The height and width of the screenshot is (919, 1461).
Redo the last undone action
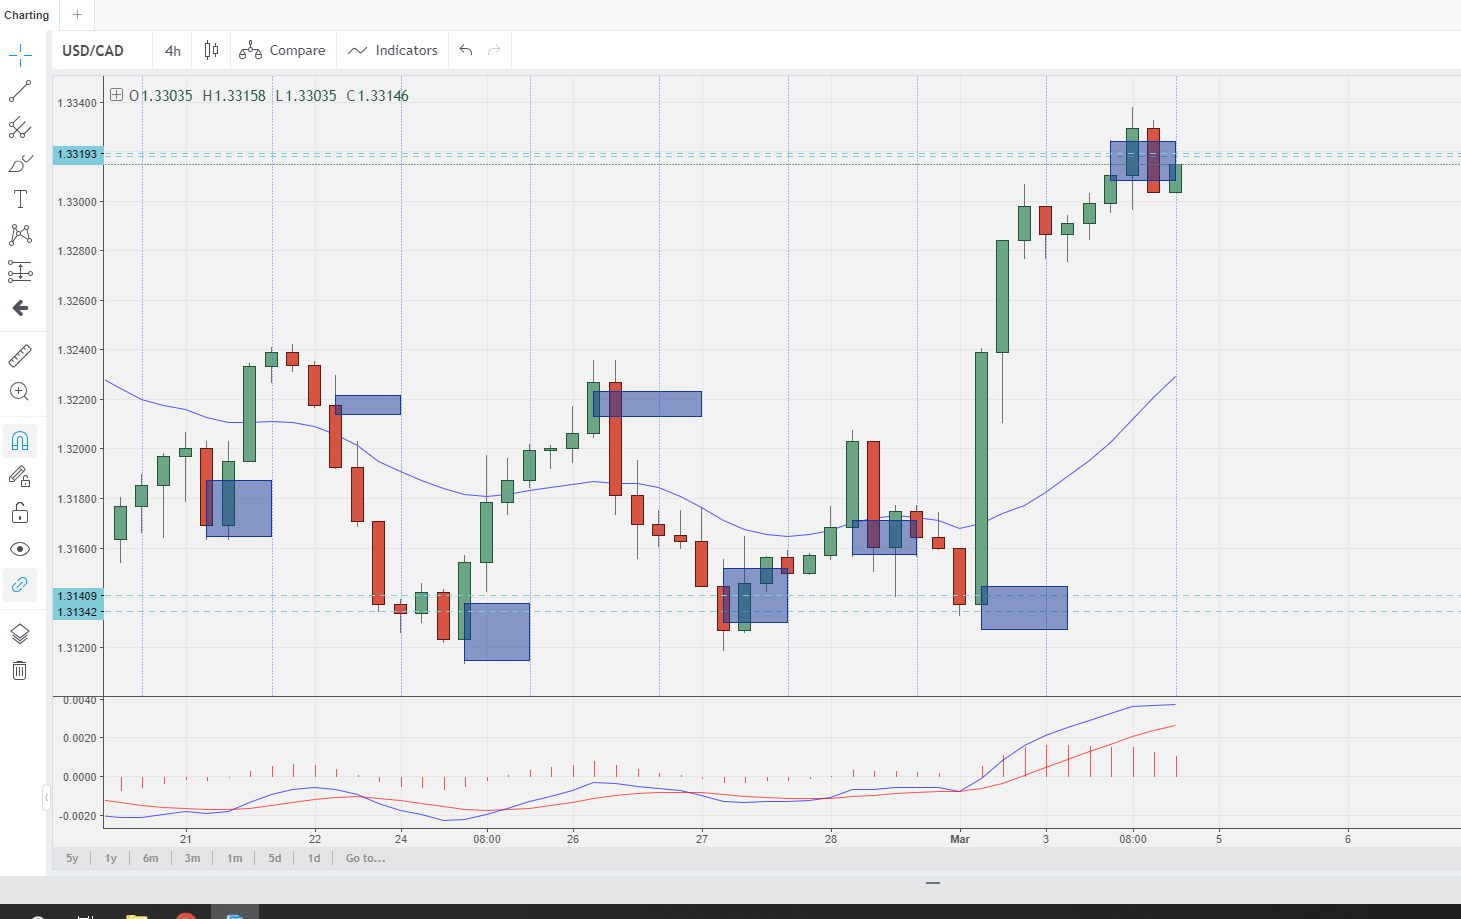[x=494, y=50]
